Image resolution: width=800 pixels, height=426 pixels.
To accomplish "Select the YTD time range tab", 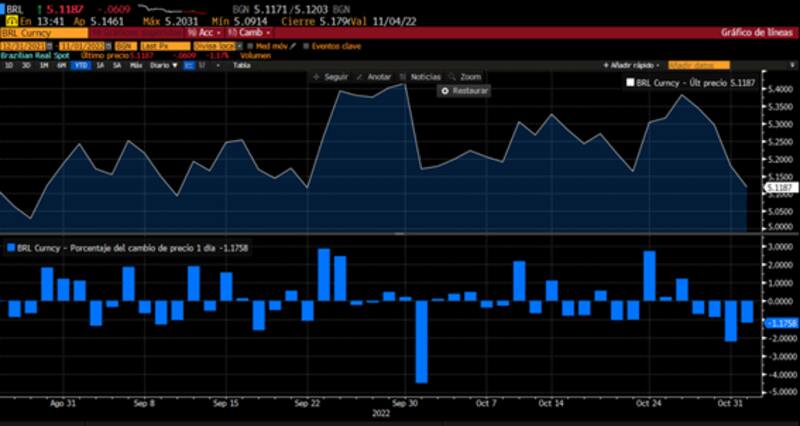I will click(77, 65).
